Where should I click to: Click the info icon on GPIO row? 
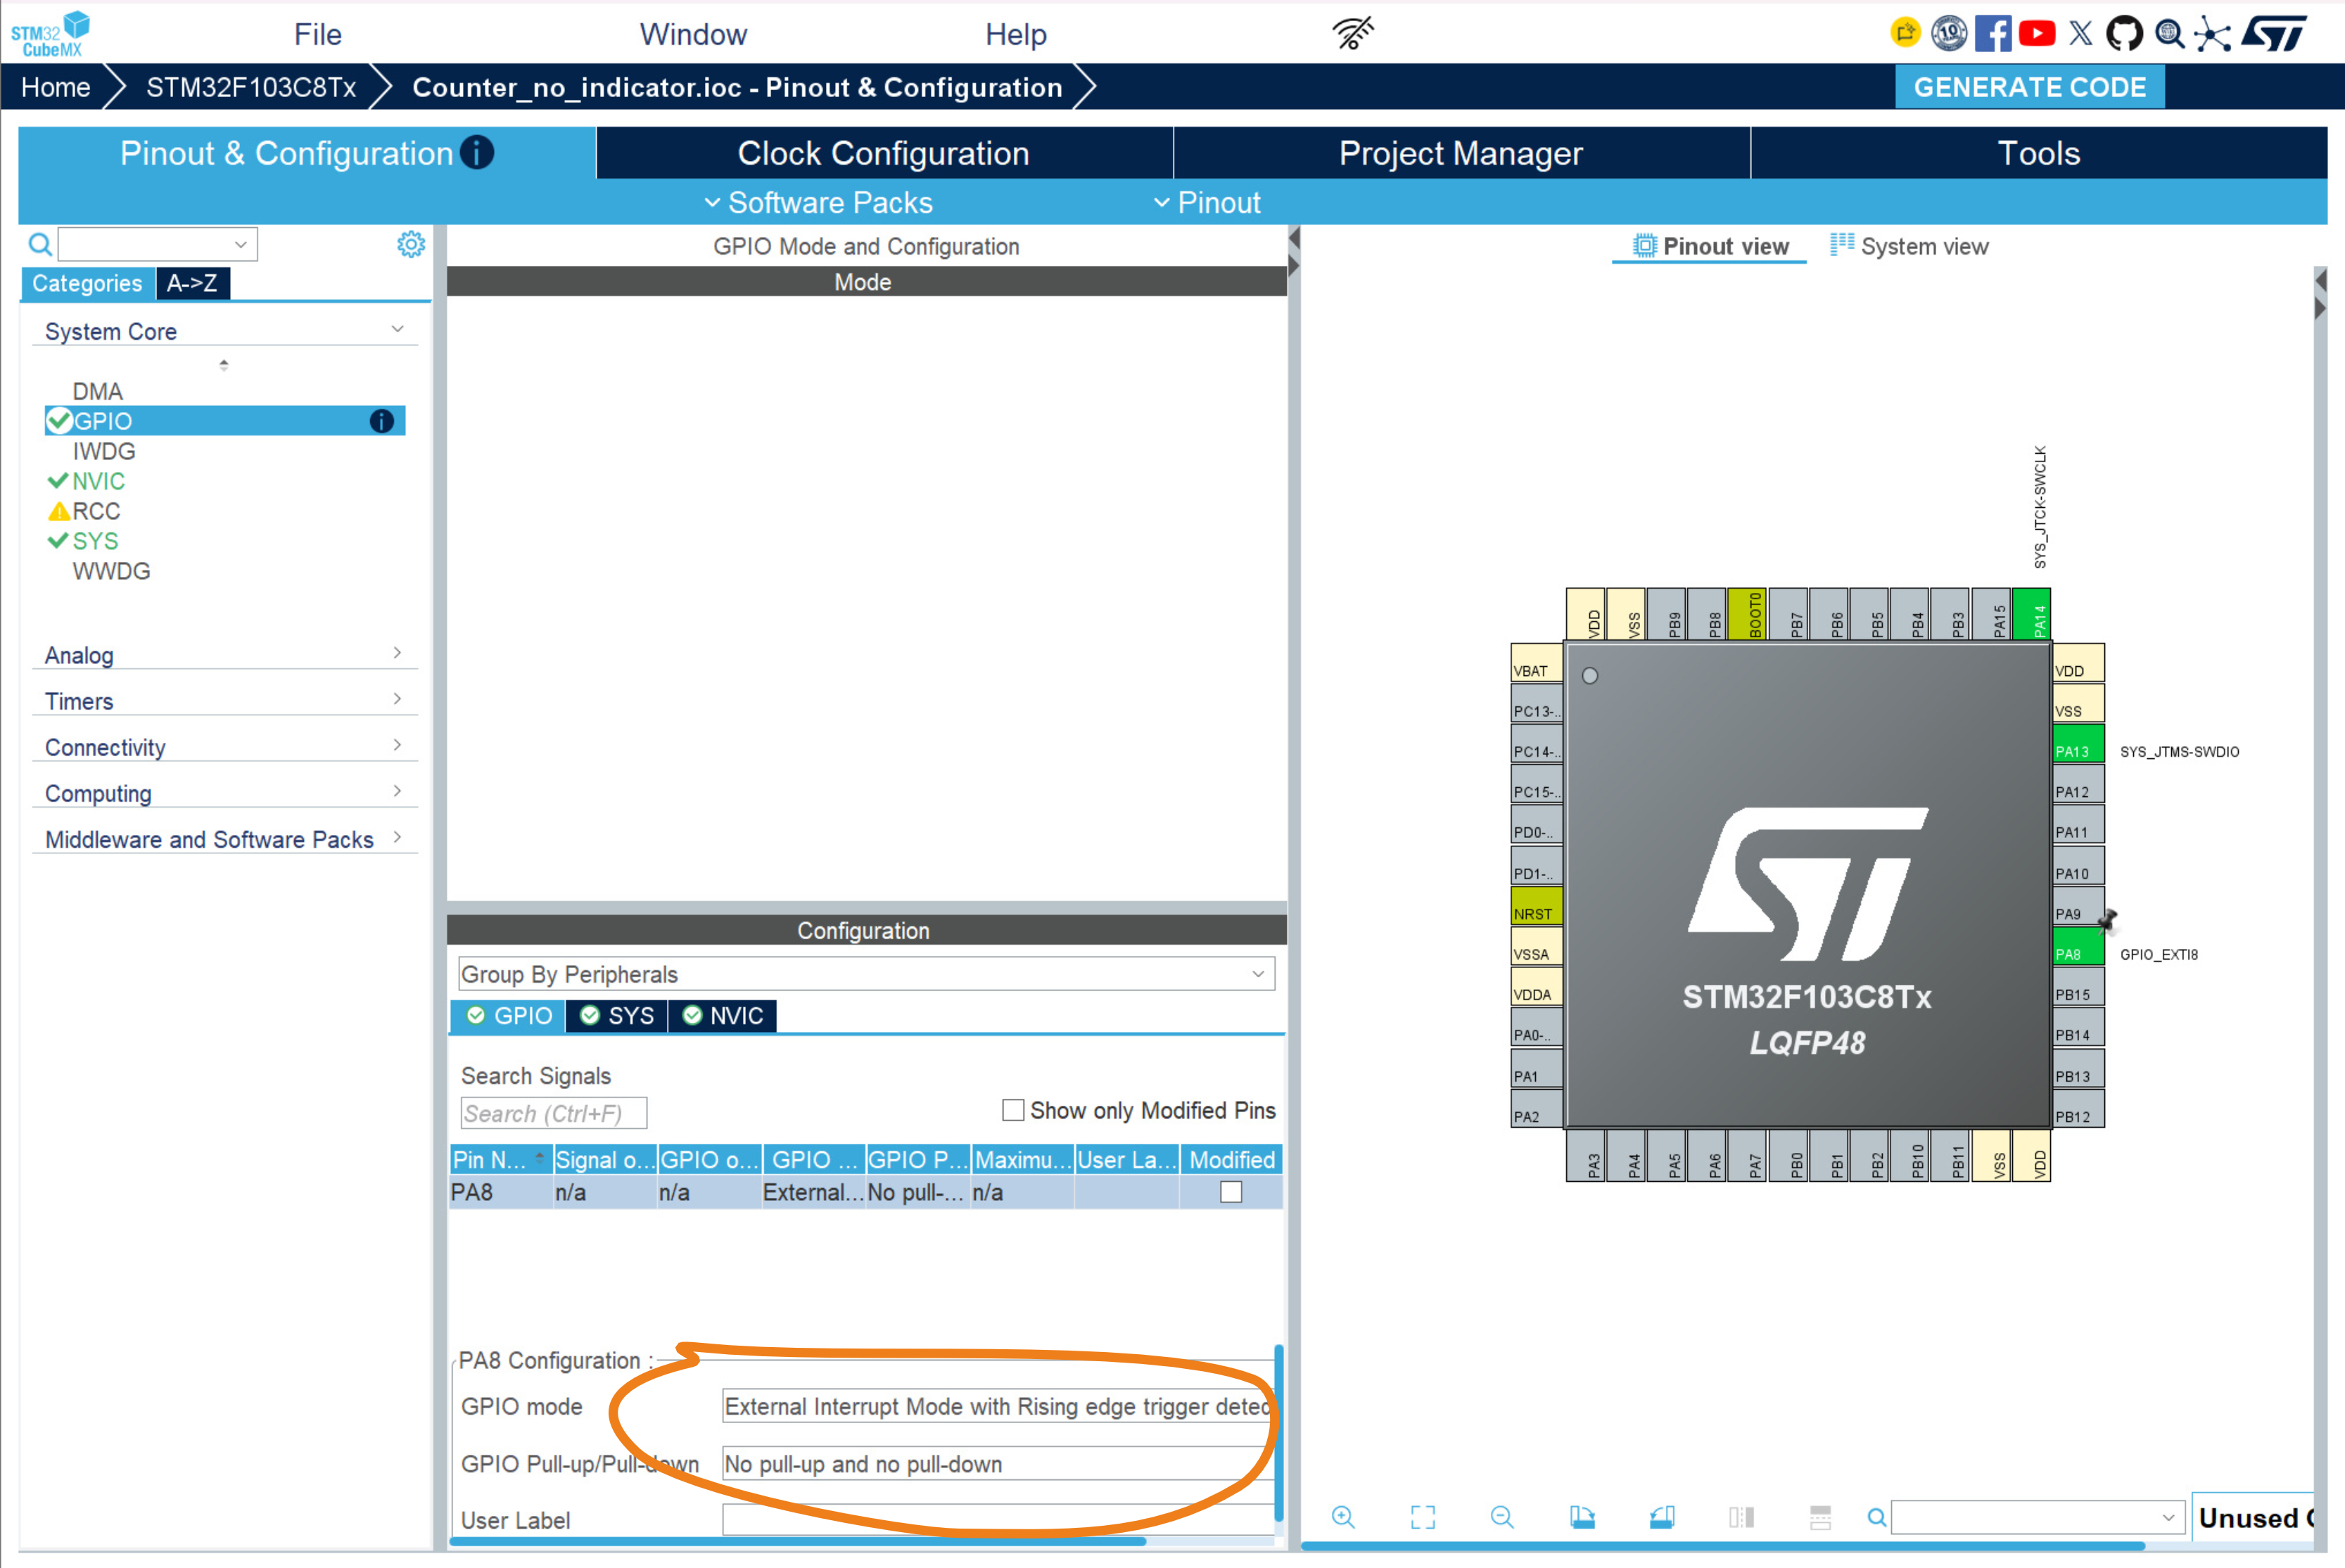(381, 421)
